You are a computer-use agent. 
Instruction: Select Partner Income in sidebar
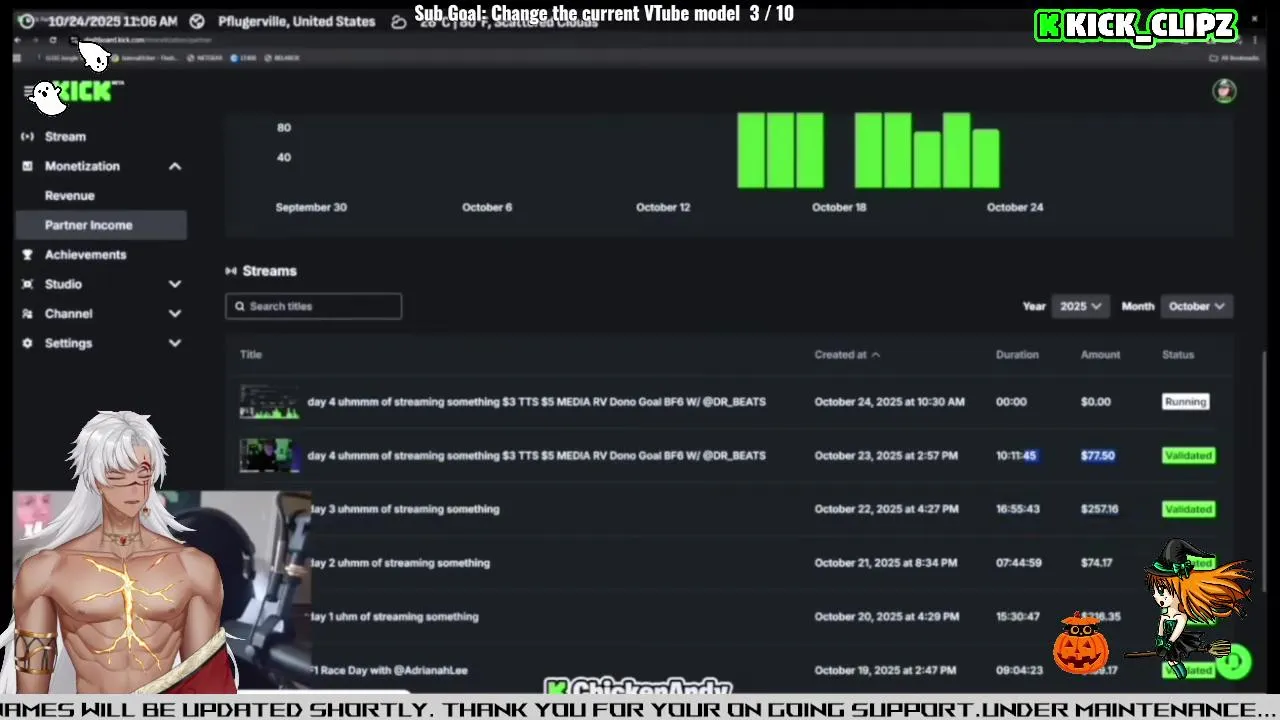tap(101, 225)
